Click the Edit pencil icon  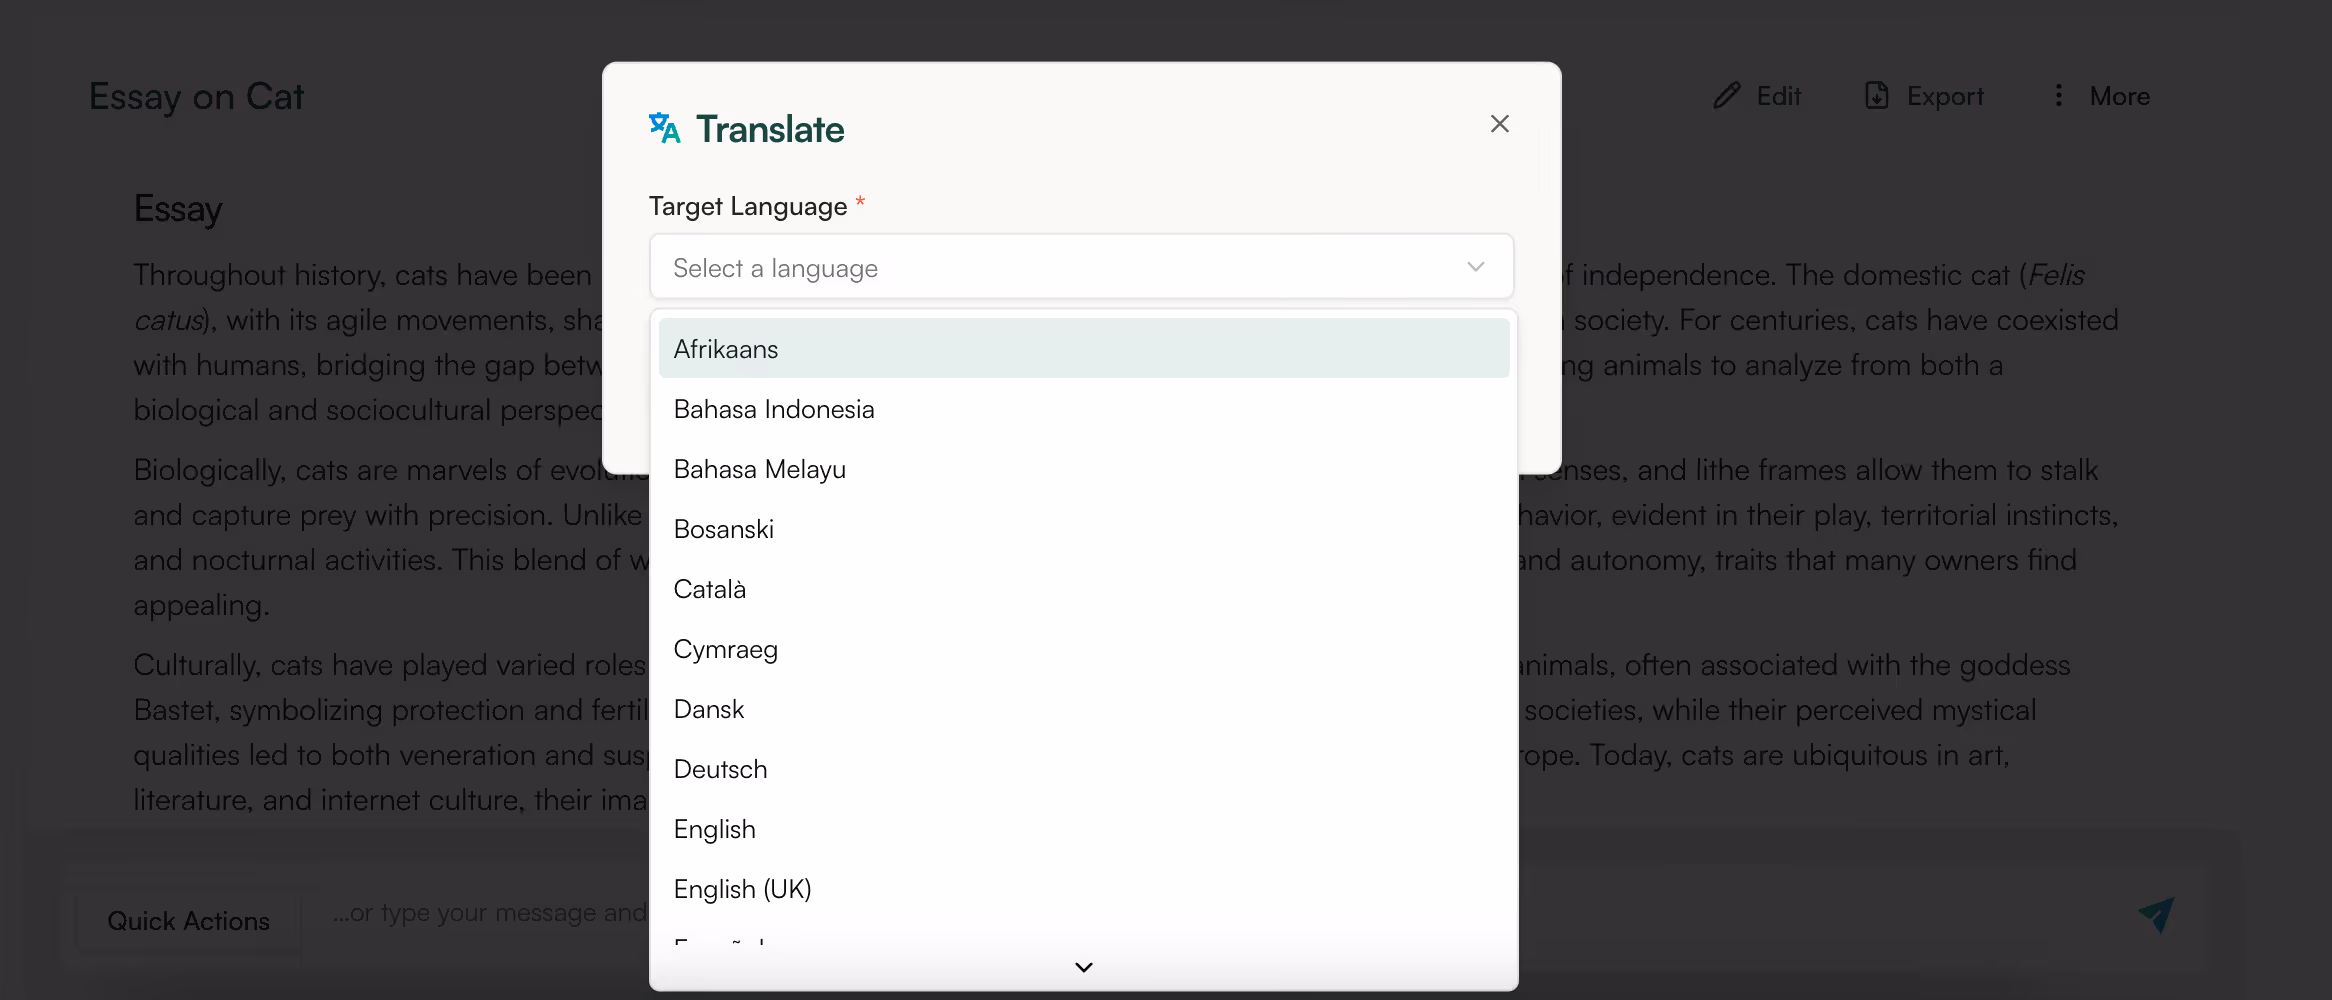(x=1726, y=95)
